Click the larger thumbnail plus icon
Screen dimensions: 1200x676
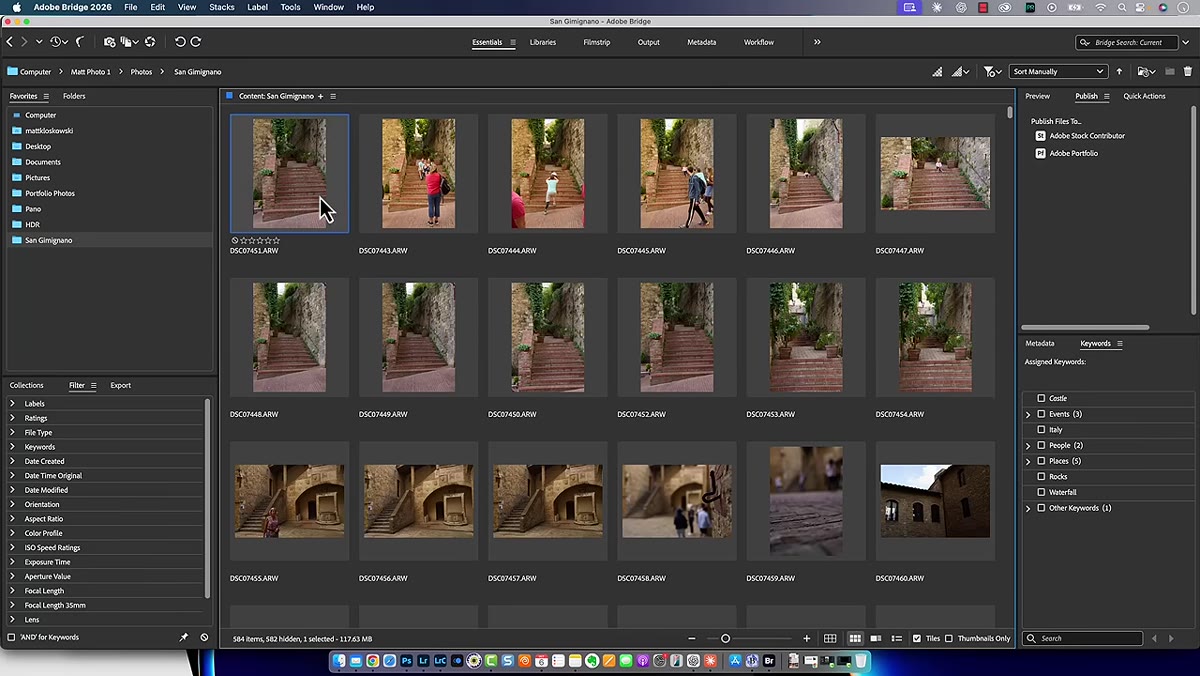[x=806, y=638]
